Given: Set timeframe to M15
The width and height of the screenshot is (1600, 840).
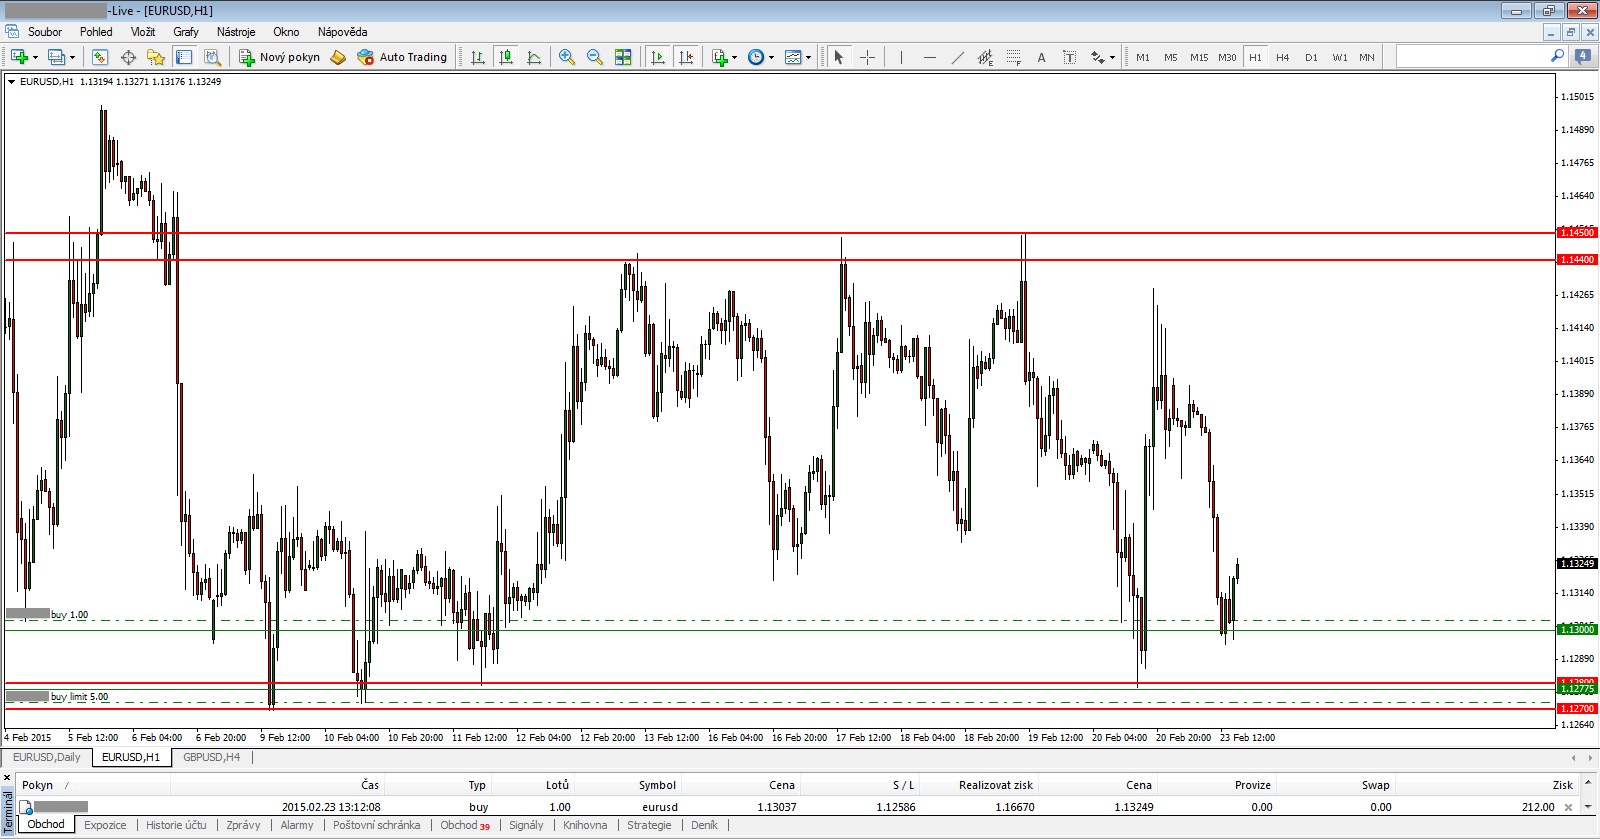Looking at the screenshot, I should coord(1199,57).
